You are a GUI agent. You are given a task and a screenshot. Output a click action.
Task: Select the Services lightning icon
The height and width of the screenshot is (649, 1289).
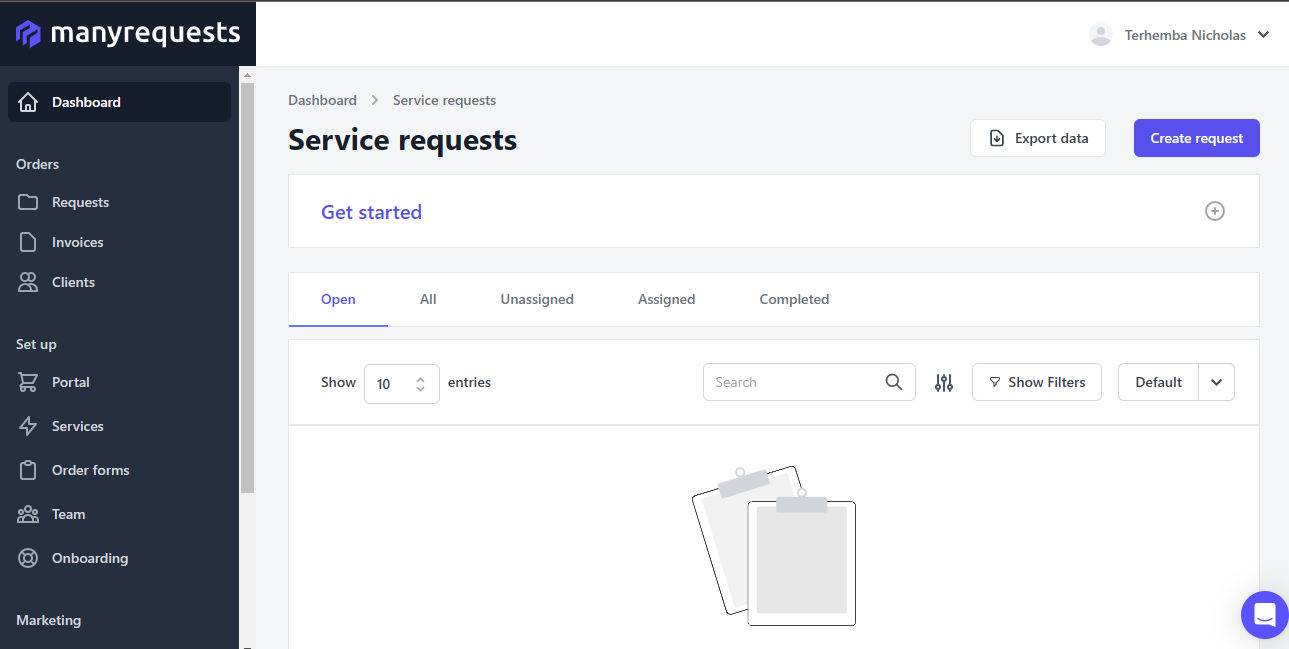(29, 425)
